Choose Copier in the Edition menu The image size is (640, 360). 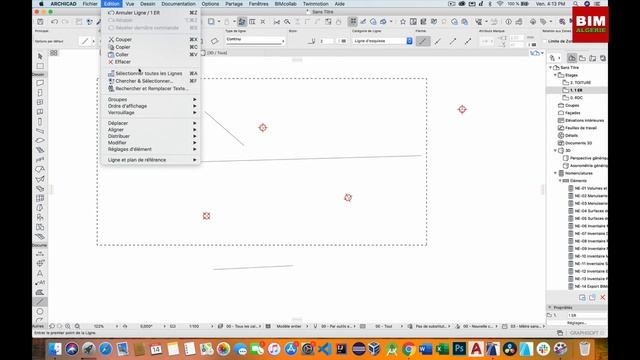pos(151,47)
